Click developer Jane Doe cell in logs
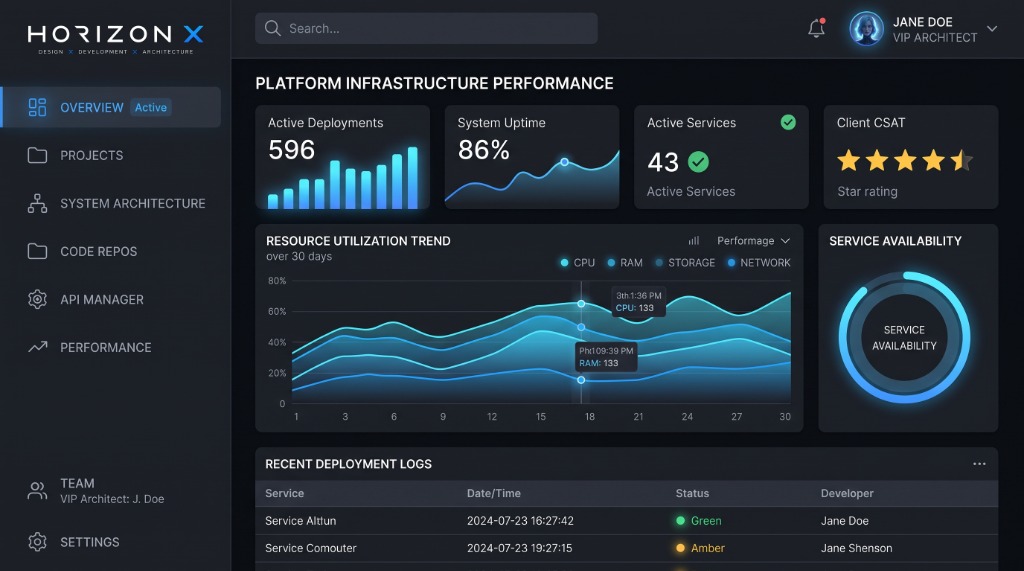 tap(844, 521)
